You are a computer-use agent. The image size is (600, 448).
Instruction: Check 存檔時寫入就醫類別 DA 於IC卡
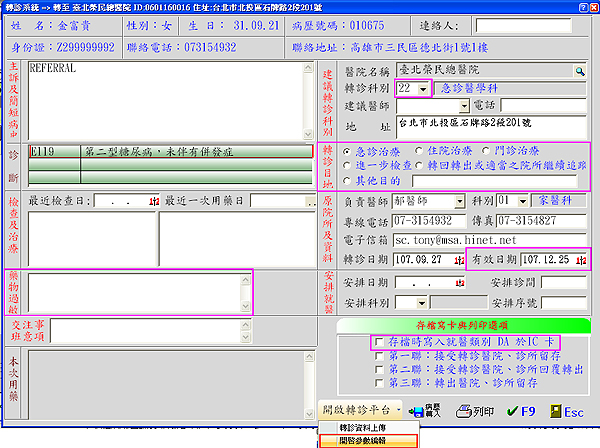coord(378,343)
